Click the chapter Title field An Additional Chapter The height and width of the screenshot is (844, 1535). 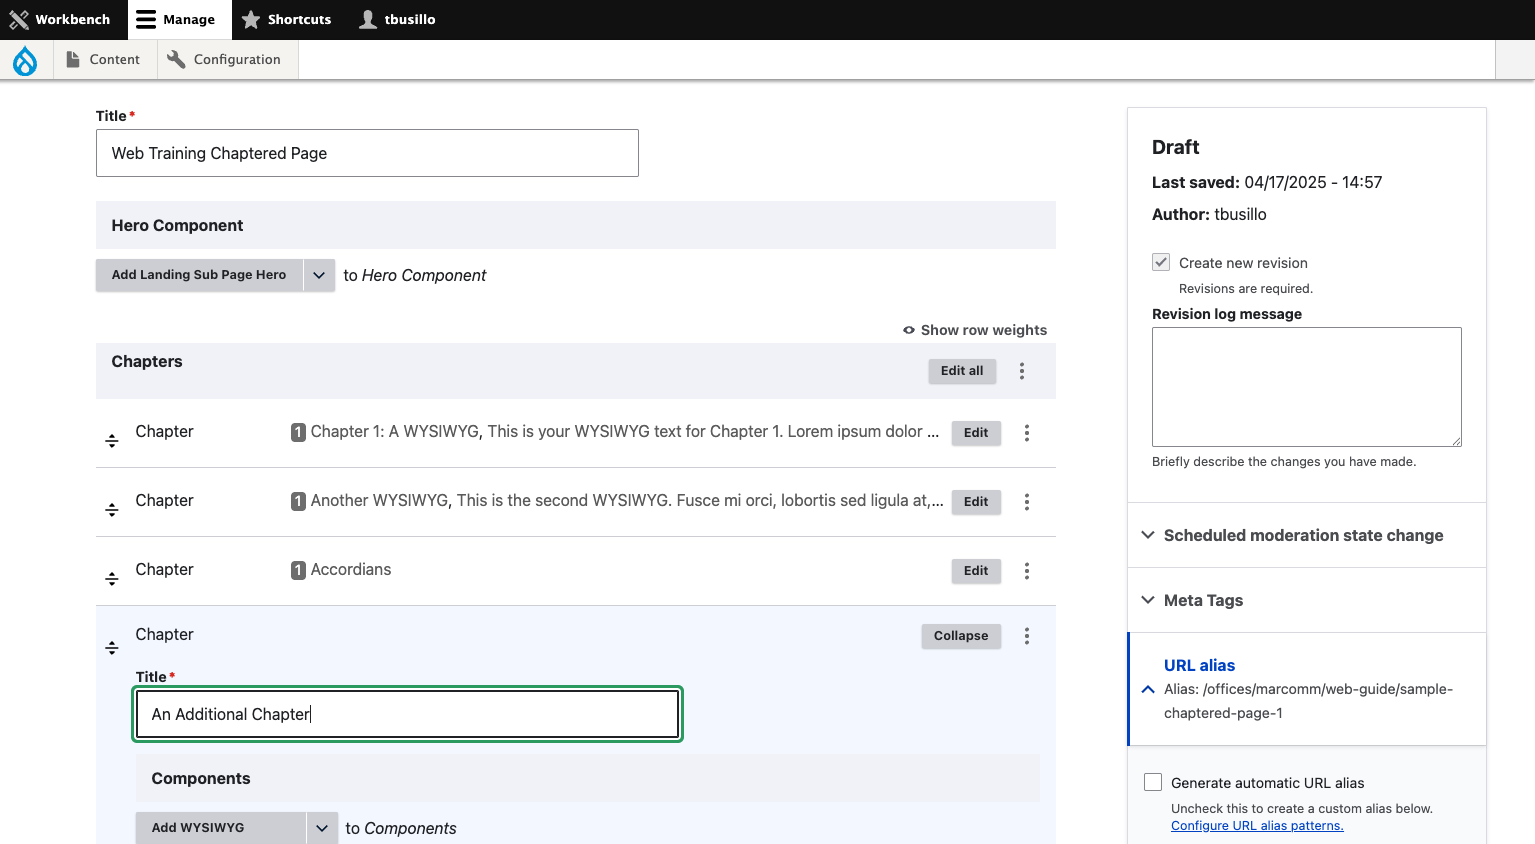(407, 714)
